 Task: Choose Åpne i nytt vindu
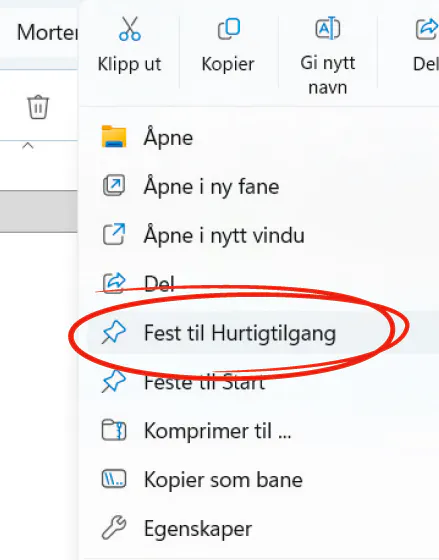pyautogui.click(x=224, y=235)
